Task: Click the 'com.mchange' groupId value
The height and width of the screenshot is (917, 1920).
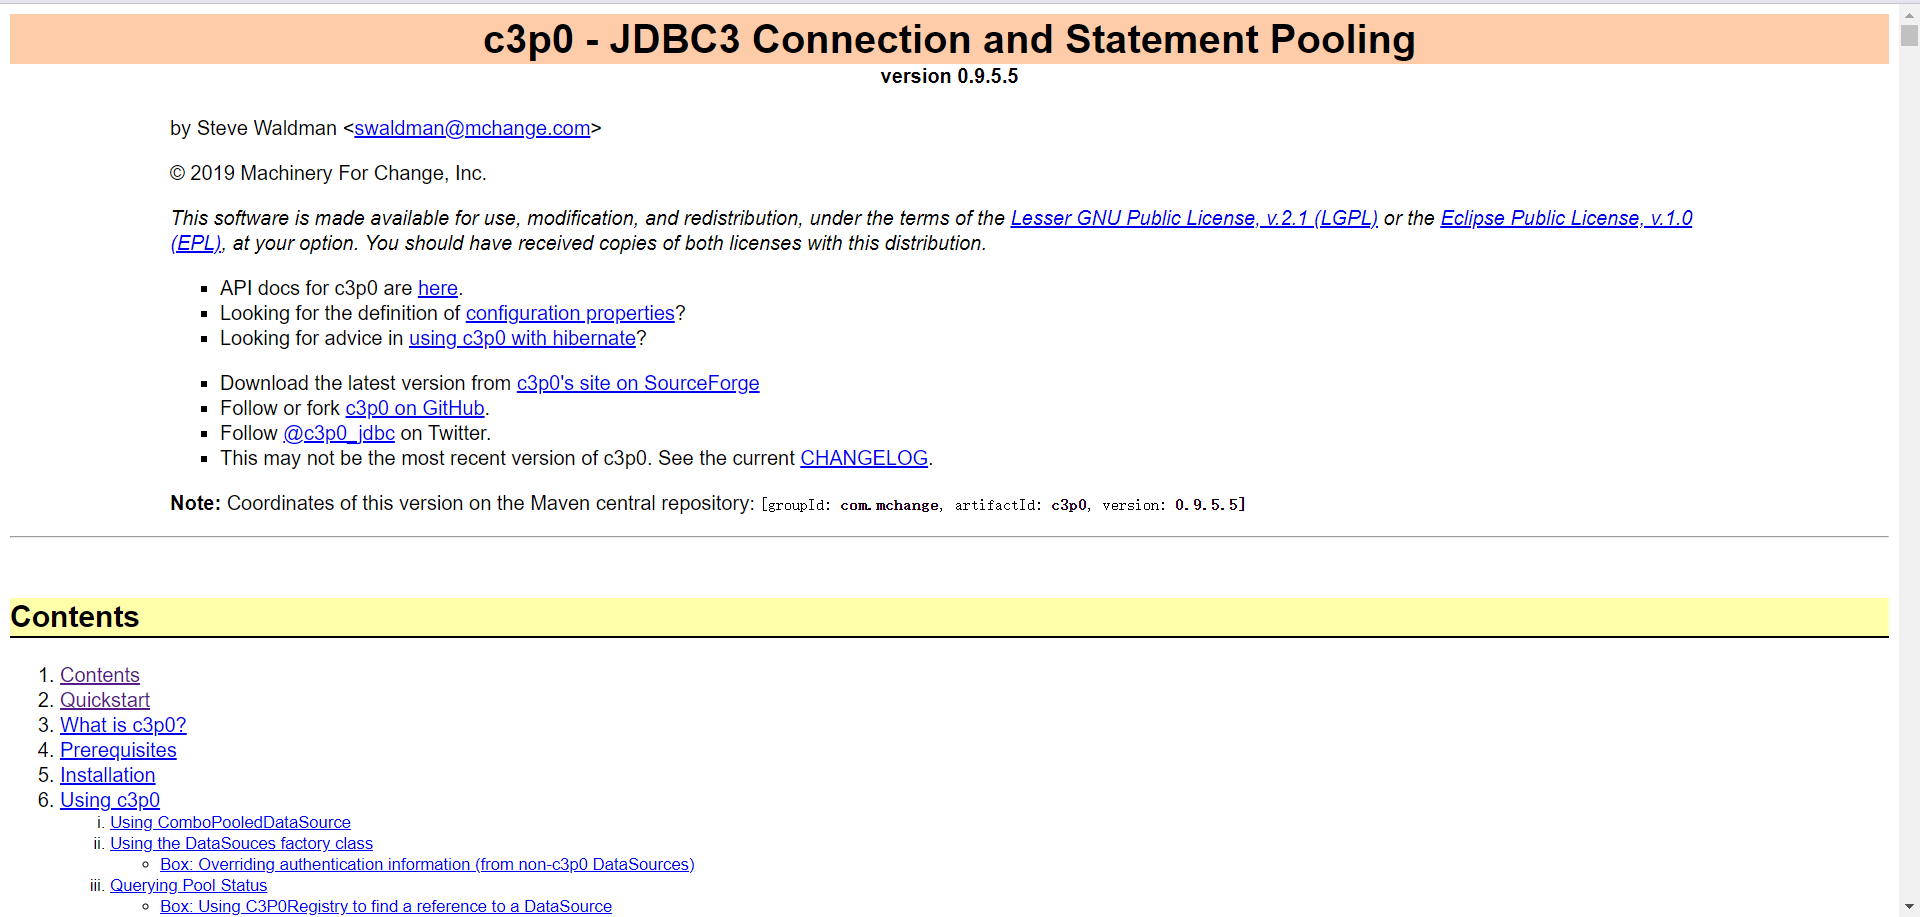Action: 889,505
